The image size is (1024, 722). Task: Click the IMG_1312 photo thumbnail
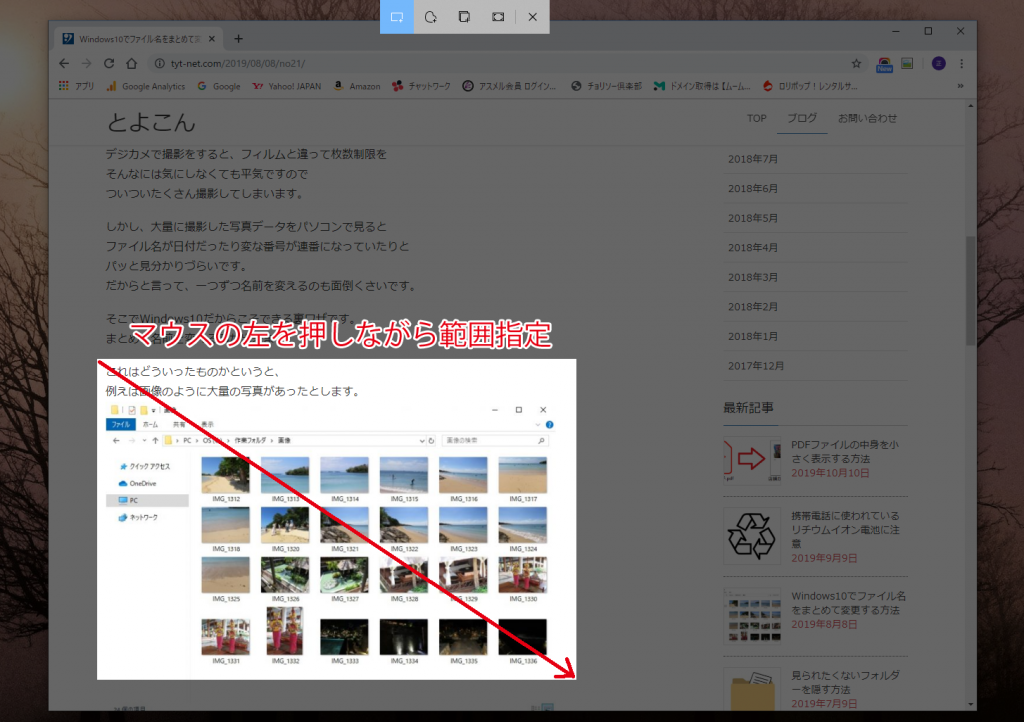[x=225, y=475]
